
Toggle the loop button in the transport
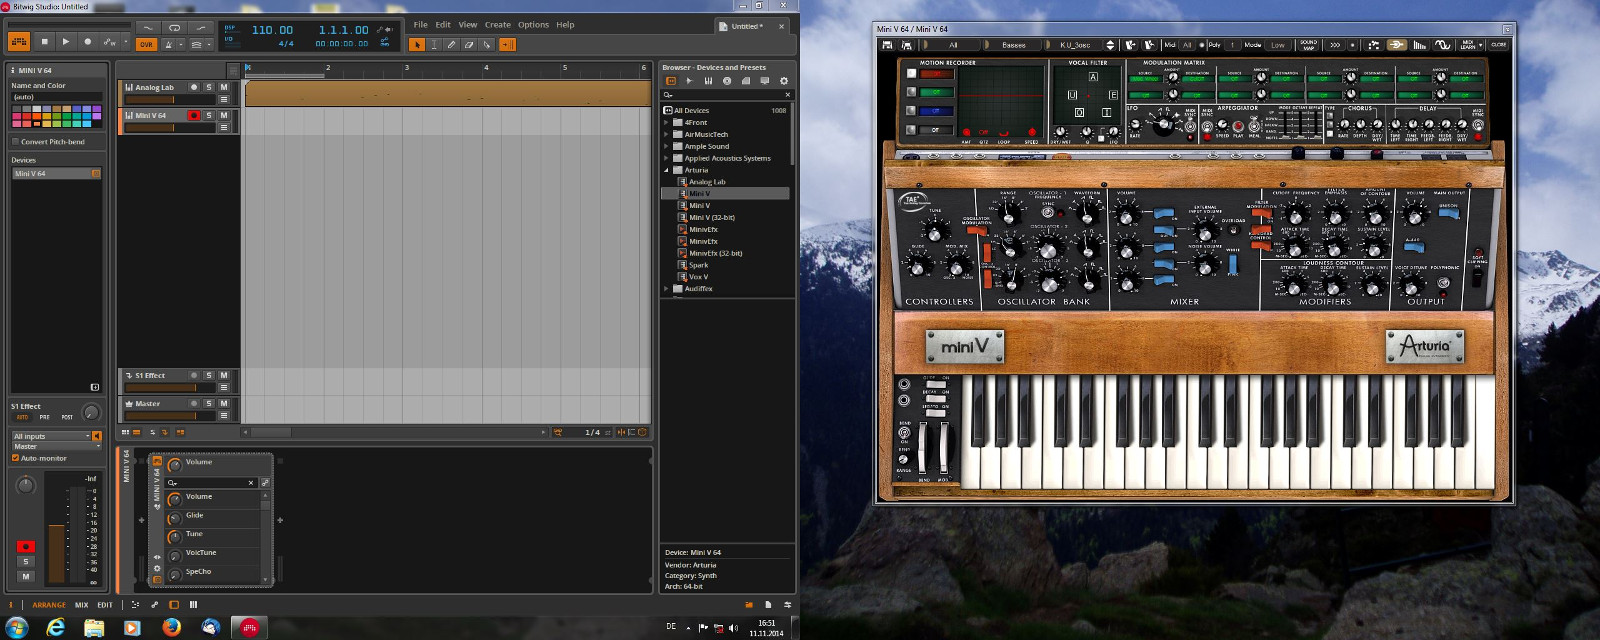[174, 28]
